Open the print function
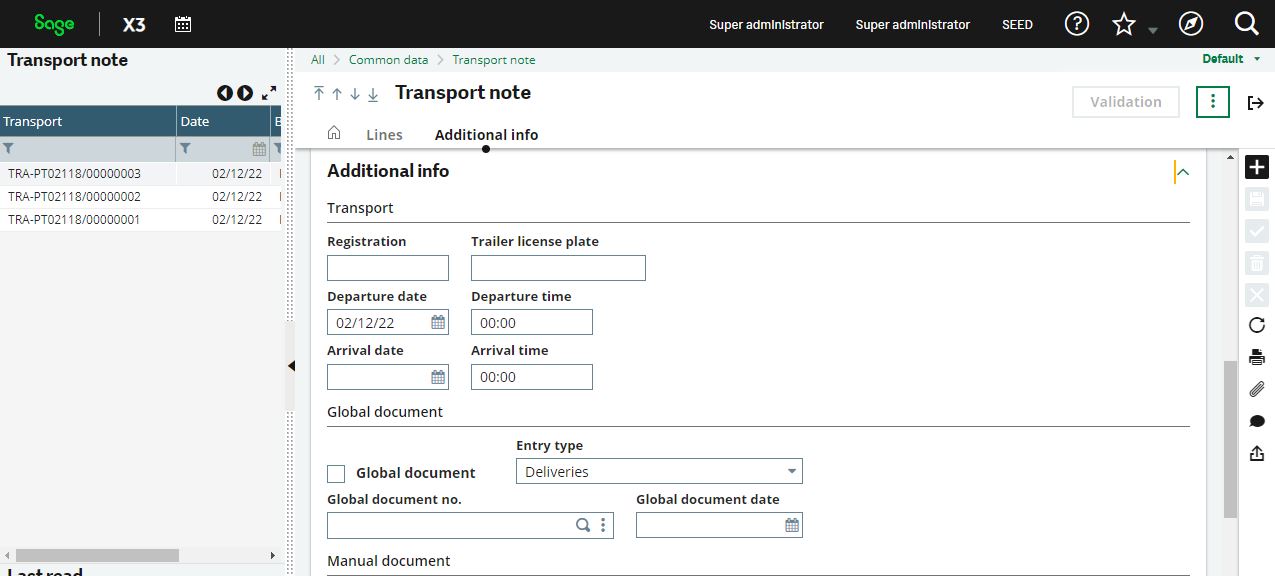Viewport: 1275px width, 576px height. click(x=1256, y=356)
